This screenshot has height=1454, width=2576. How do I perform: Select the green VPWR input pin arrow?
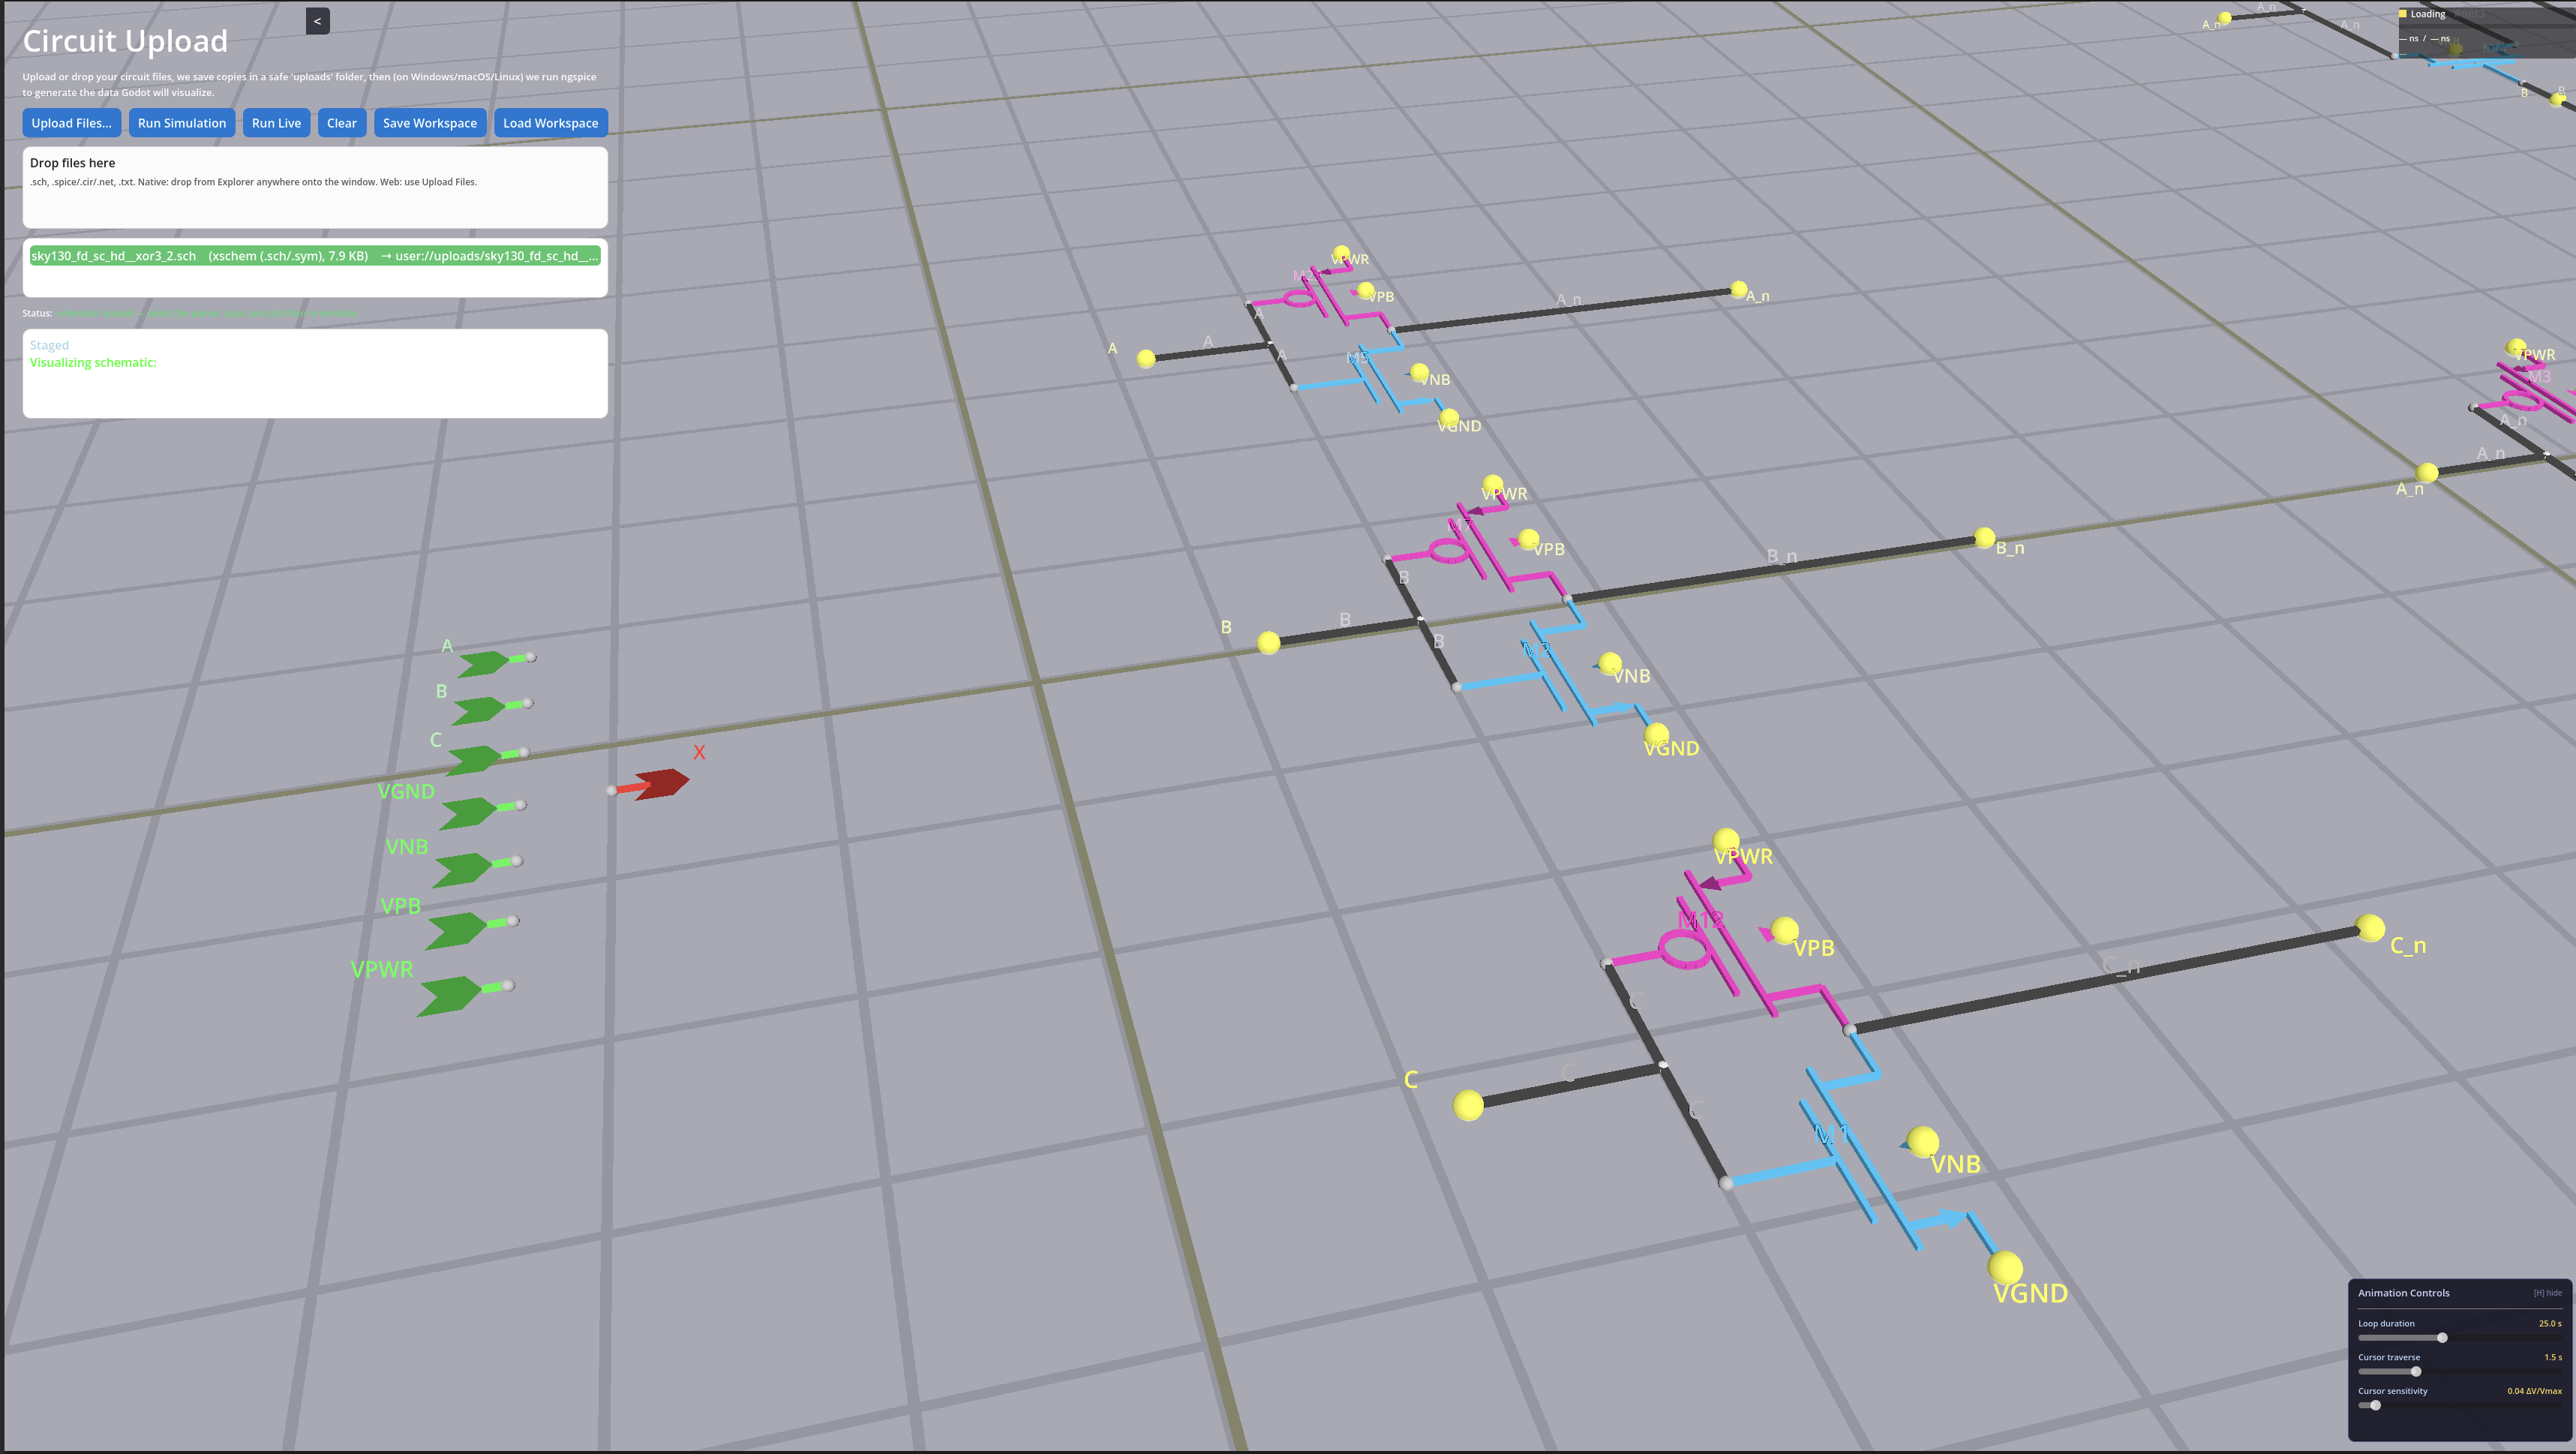[450, 996]
